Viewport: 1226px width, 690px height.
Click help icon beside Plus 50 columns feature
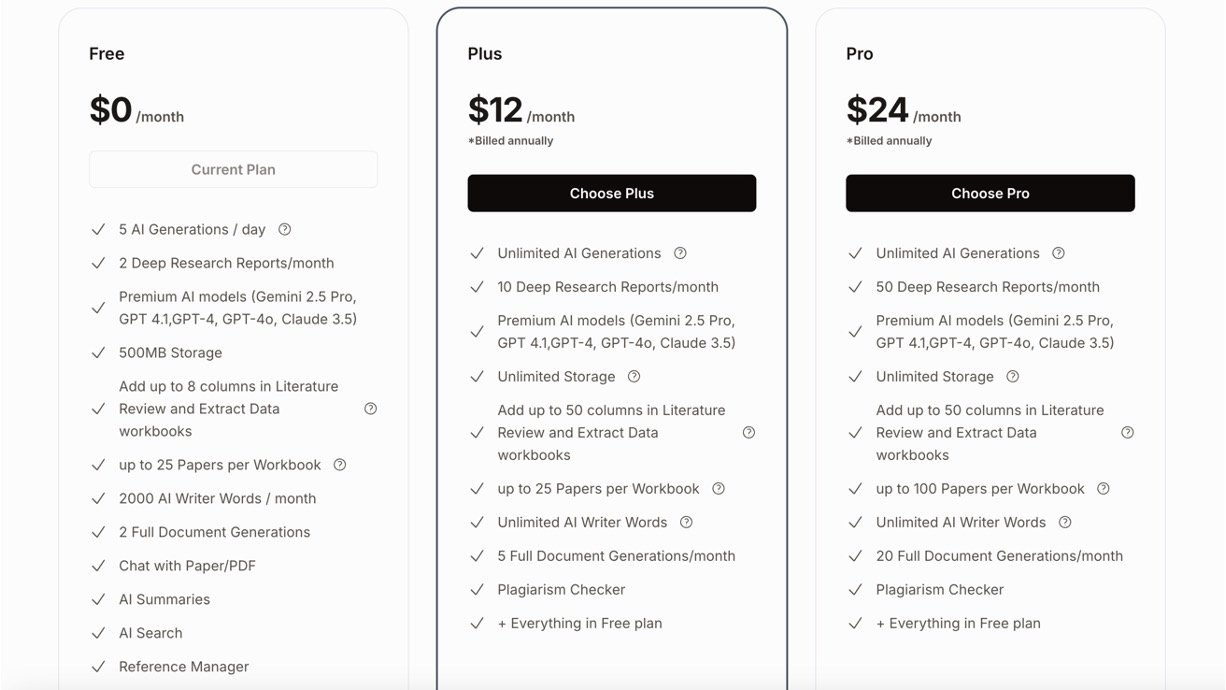click(749, 433)
